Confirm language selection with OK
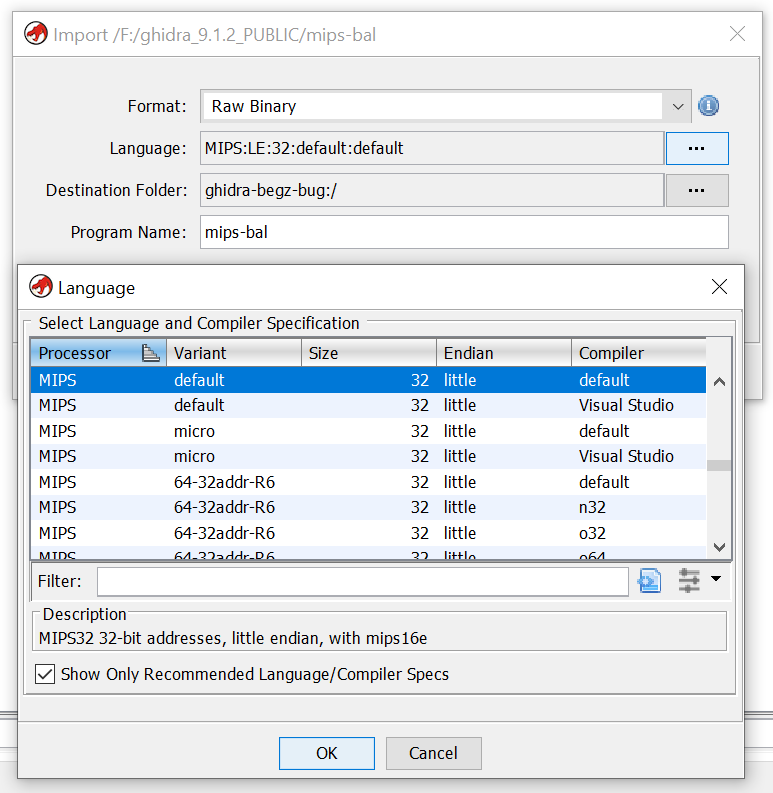The width and height of the screenshot is (773, 793). [x=327, y=753]
